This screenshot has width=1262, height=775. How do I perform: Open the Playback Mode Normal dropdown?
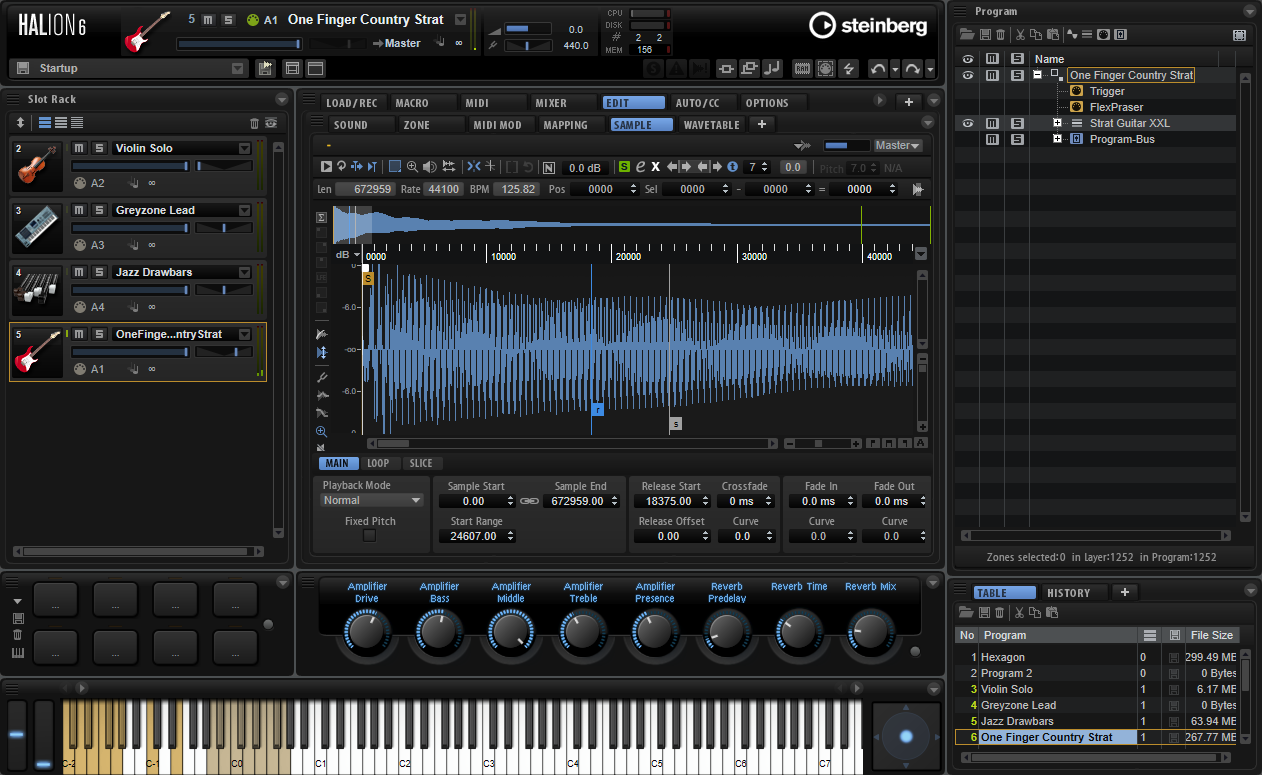coord(372,500)
